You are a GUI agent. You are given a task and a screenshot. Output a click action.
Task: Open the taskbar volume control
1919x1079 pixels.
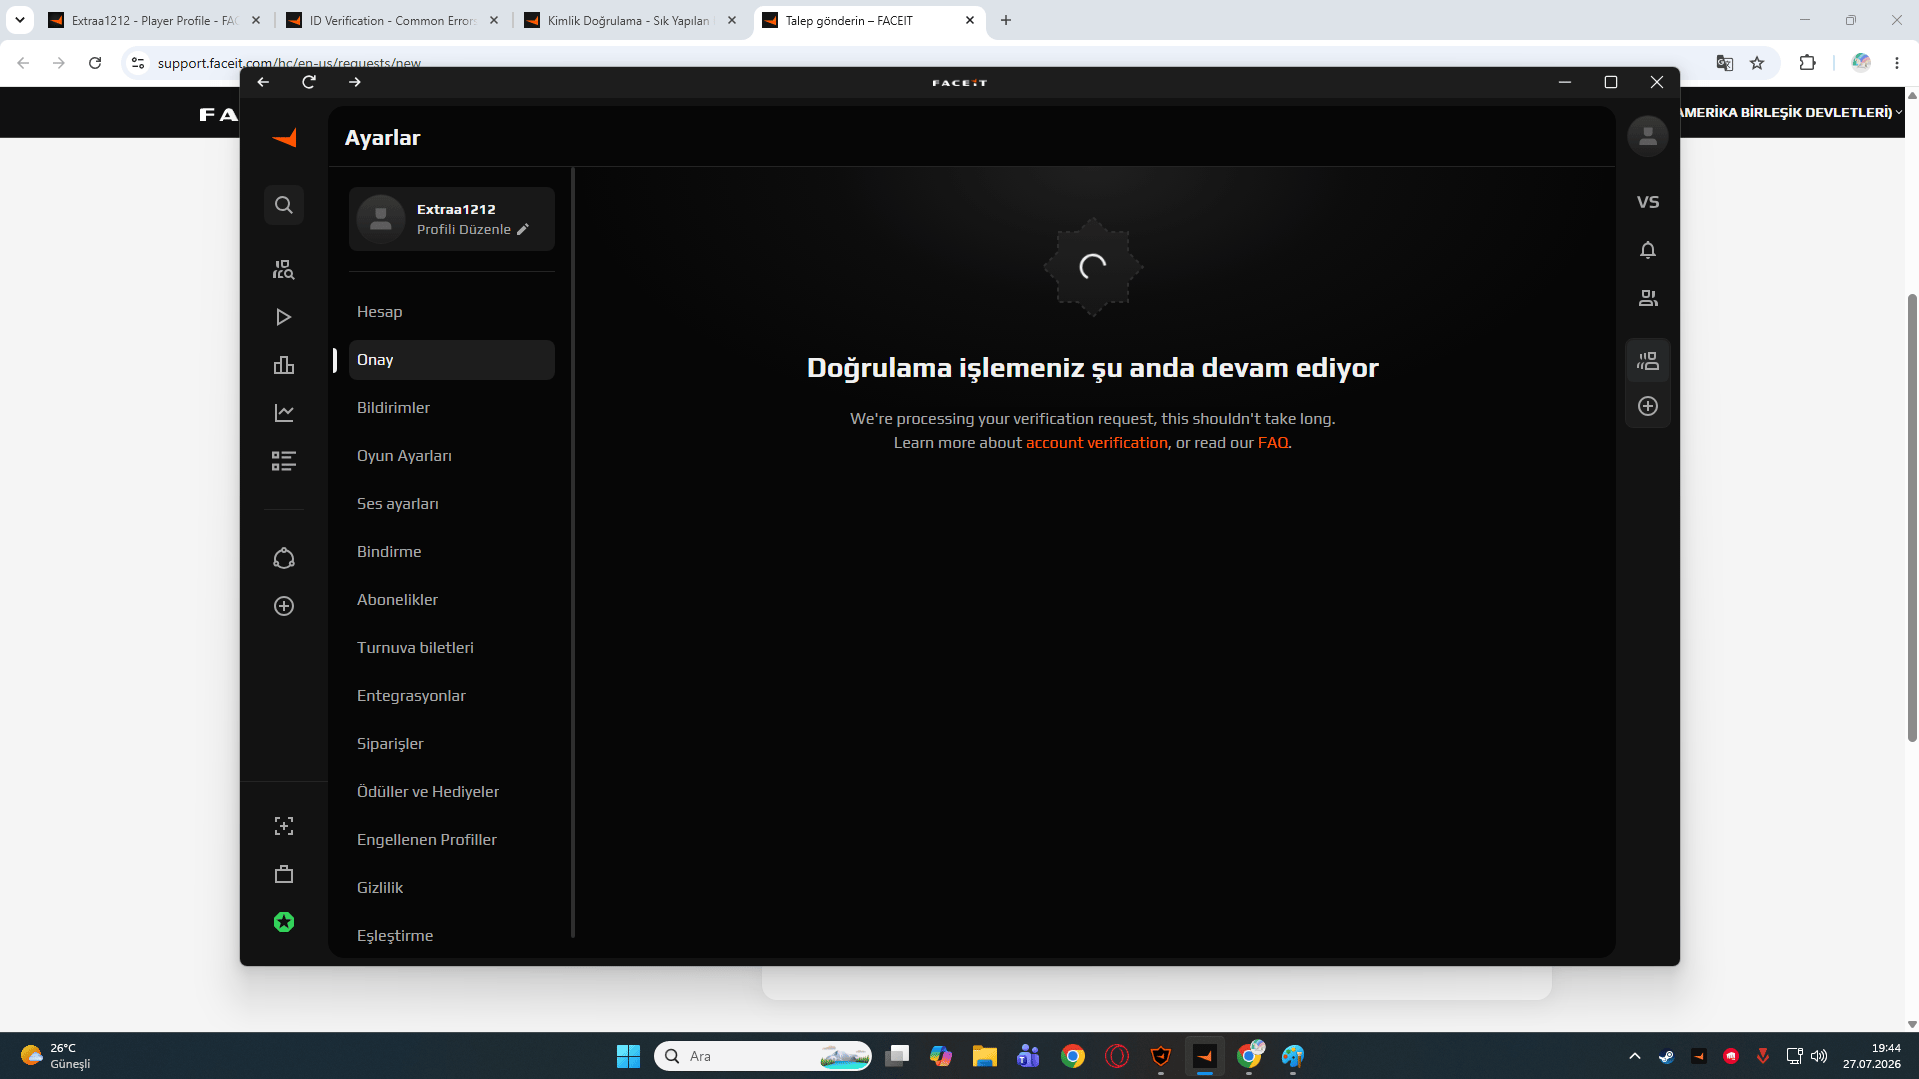pyautogui.click(x=1819, y=1056)
